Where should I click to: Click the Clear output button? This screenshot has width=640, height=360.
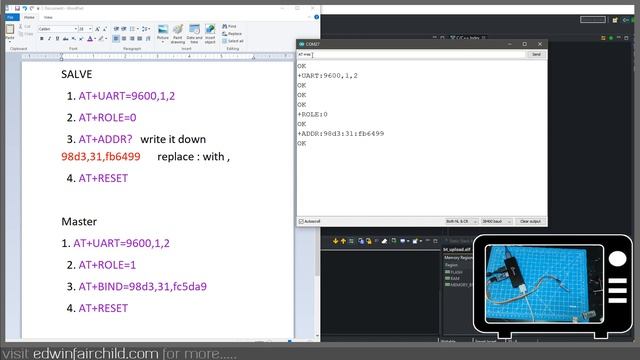point(530,221)
